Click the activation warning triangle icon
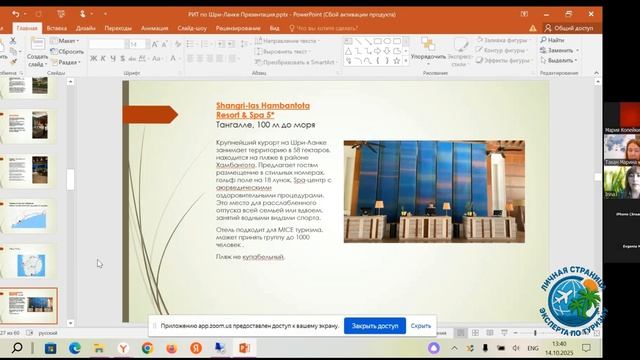This screenshot has height=360, width=640. [x=533, y=28]
